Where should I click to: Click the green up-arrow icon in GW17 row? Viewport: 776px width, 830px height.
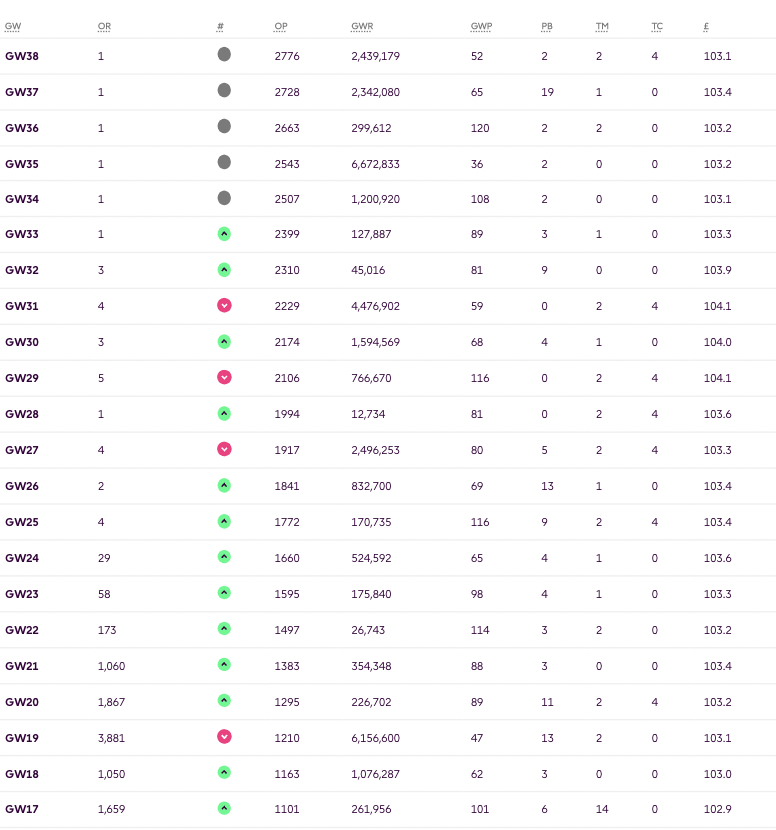pyautogui.click(x=224, y=808)
